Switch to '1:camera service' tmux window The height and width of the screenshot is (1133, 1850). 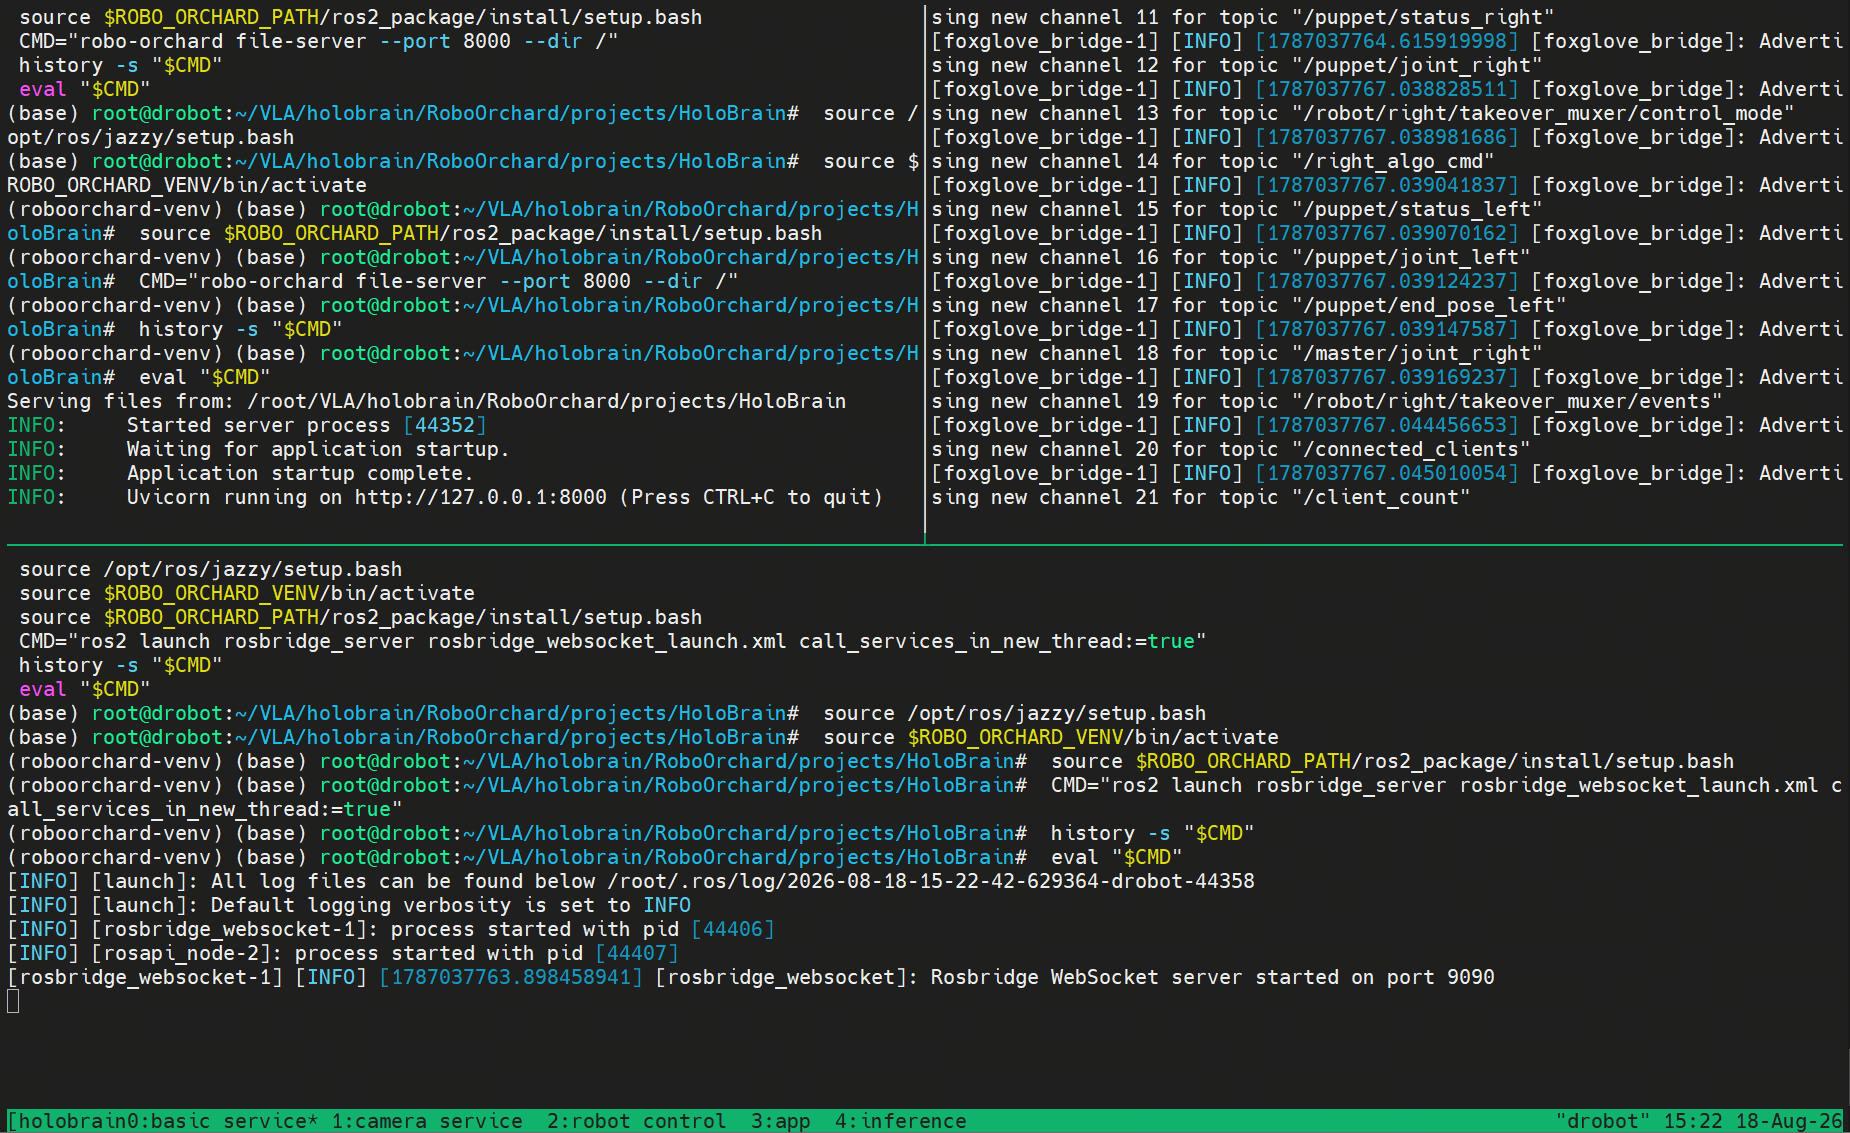coord(427,1121)
